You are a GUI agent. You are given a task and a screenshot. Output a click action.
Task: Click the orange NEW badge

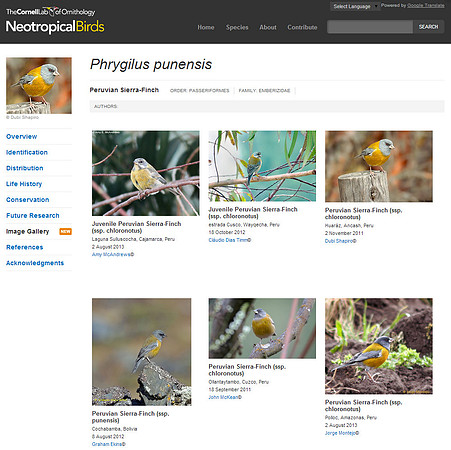[x=65, y=231]
